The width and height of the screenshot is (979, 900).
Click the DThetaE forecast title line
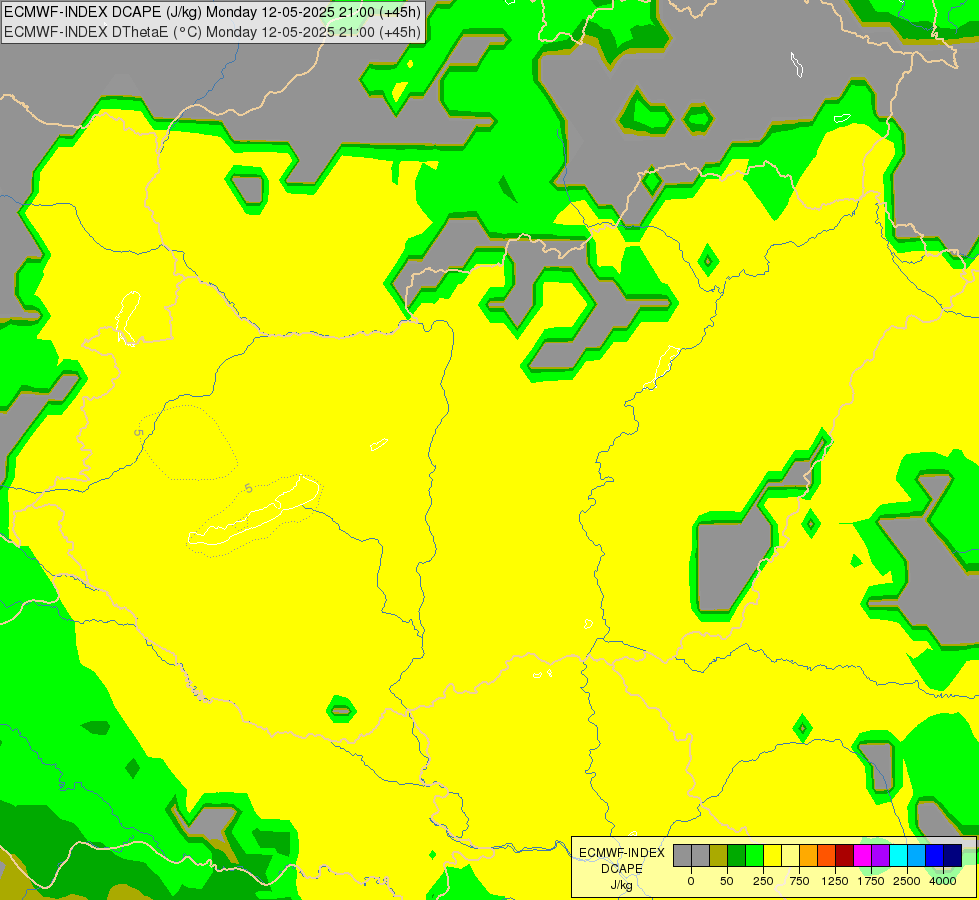tap(213, 32)
